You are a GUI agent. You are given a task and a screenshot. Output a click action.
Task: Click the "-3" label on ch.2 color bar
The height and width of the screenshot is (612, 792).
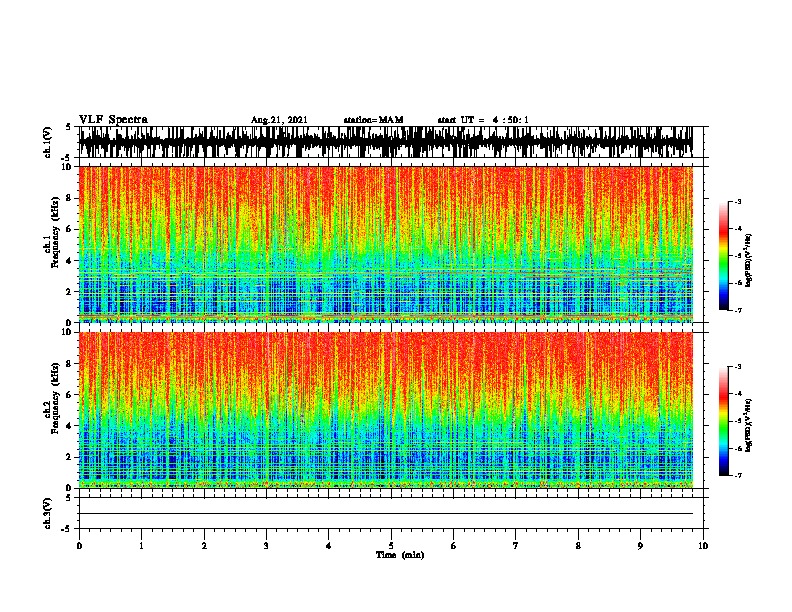click(x=737, y=367)
